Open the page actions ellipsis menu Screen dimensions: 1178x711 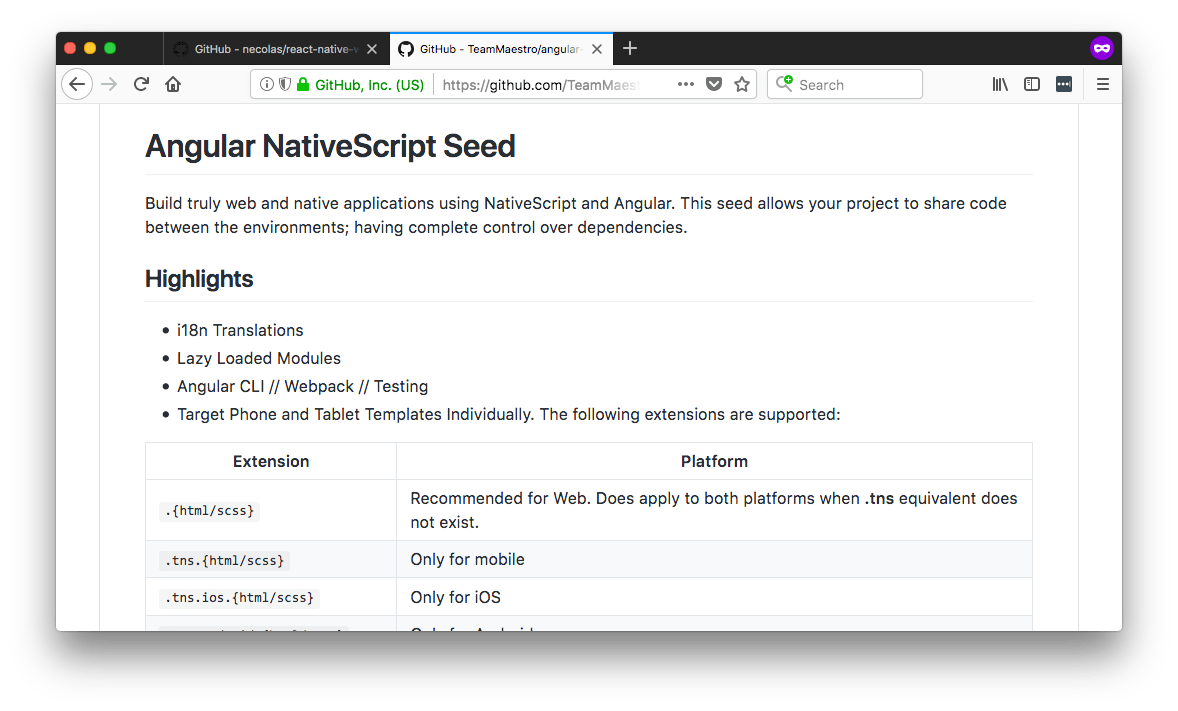tap(686, 84)
